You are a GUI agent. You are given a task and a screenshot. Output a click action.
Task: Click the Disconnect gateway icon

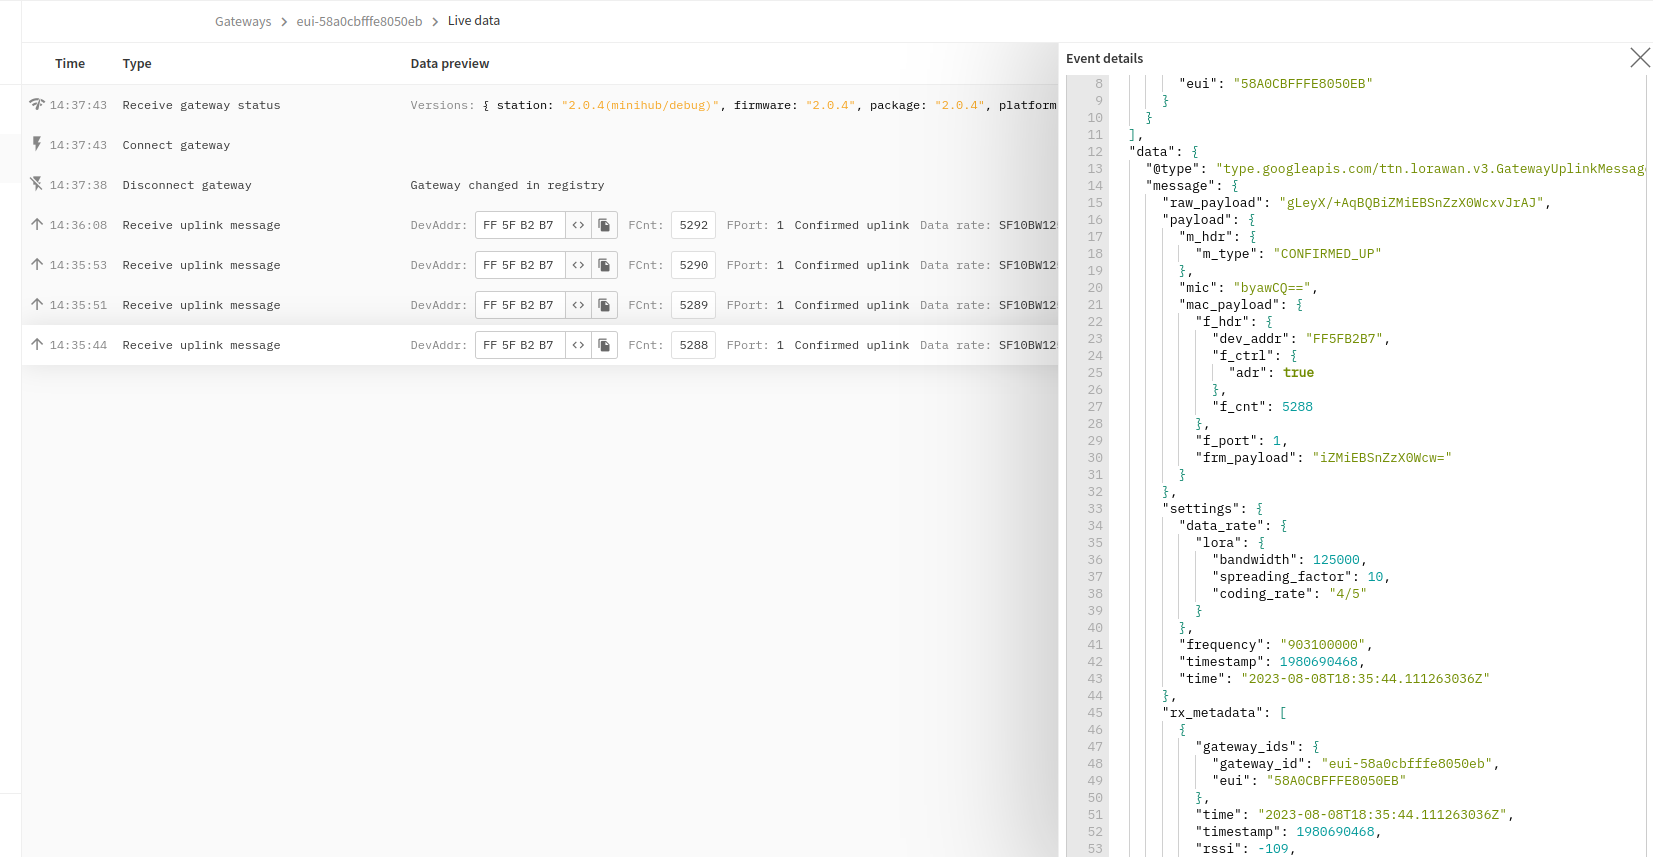[x=37, y=184]
